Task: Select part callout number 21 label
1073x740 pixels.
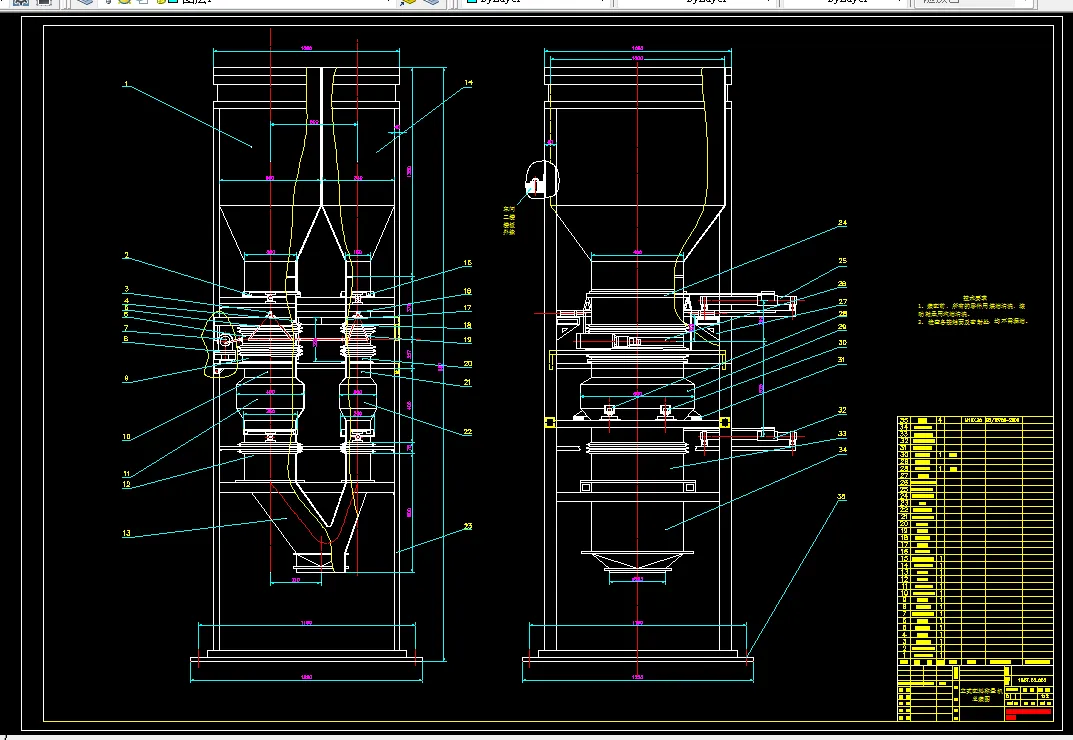Action: [x=467, y=383]
